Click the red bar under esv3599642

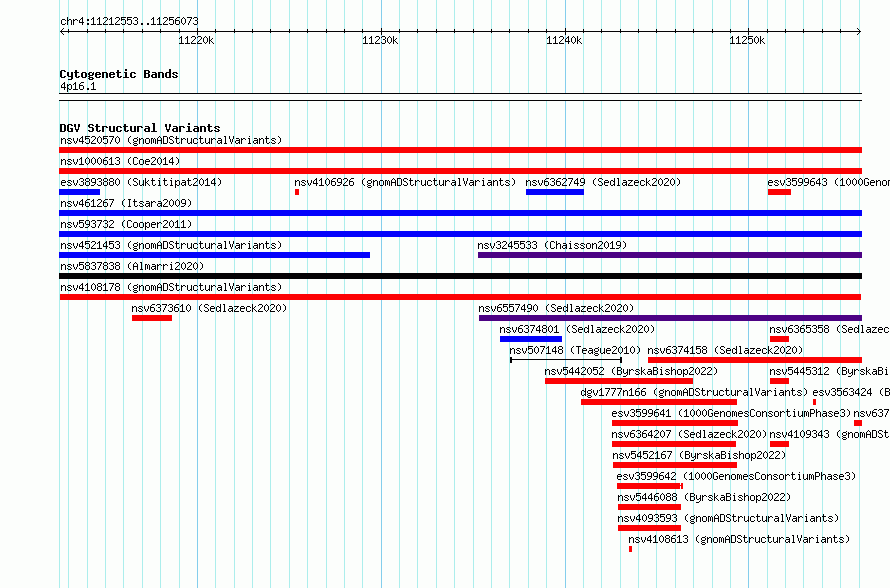point(650,486)
